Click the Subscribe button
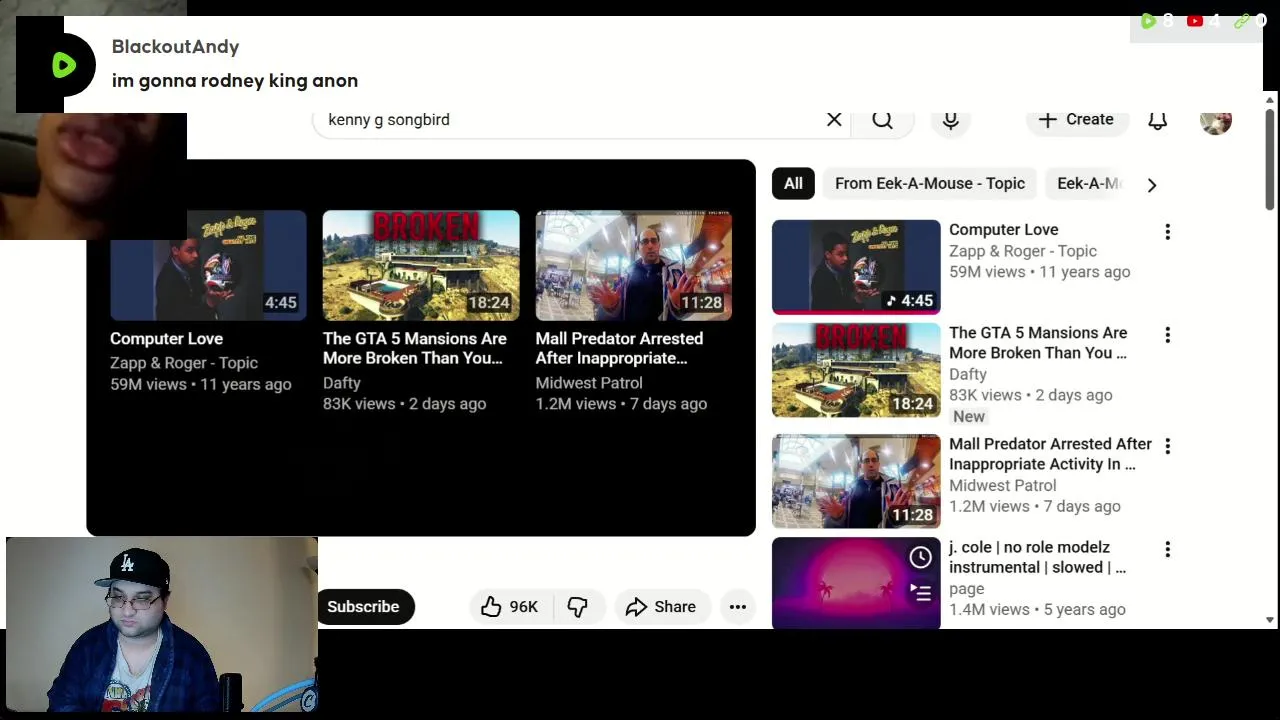This screenshot has height=720, width=1280. (364, 607)
